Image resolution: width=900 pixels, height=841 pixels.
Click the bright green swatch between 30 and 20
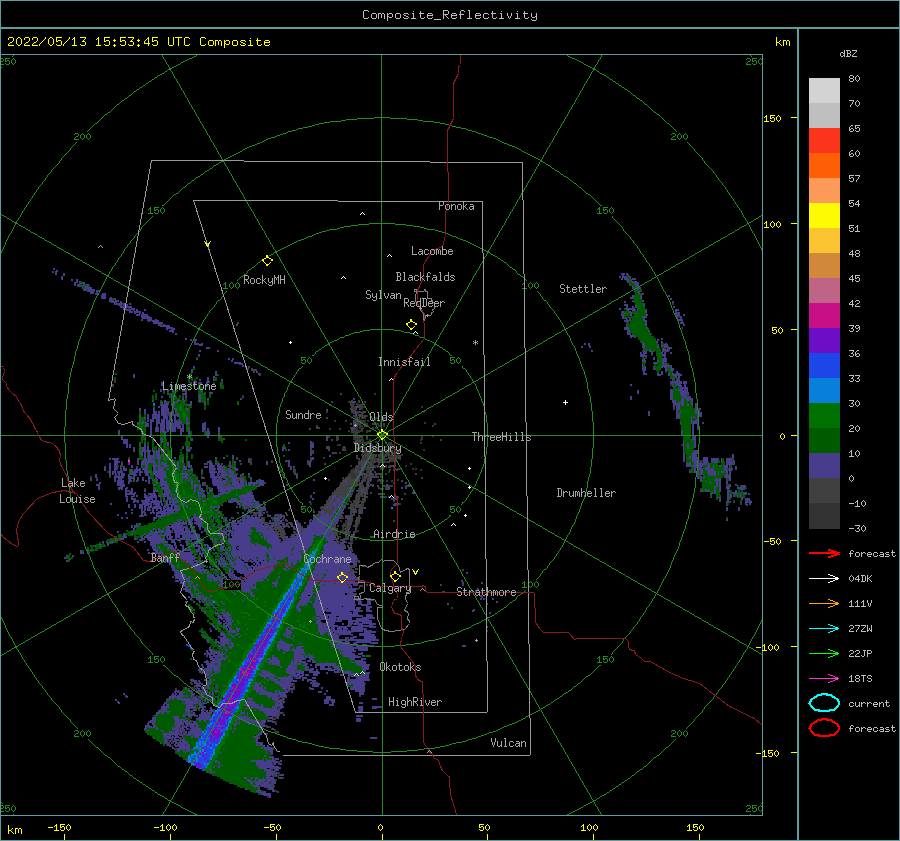coord(824,416)
